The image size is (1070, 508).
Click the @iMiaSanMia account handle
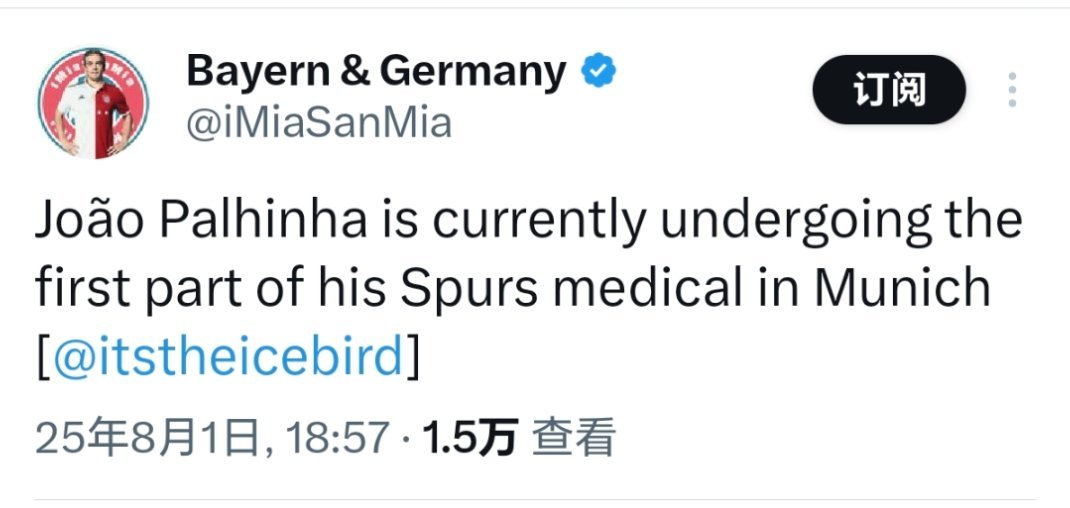319,124
